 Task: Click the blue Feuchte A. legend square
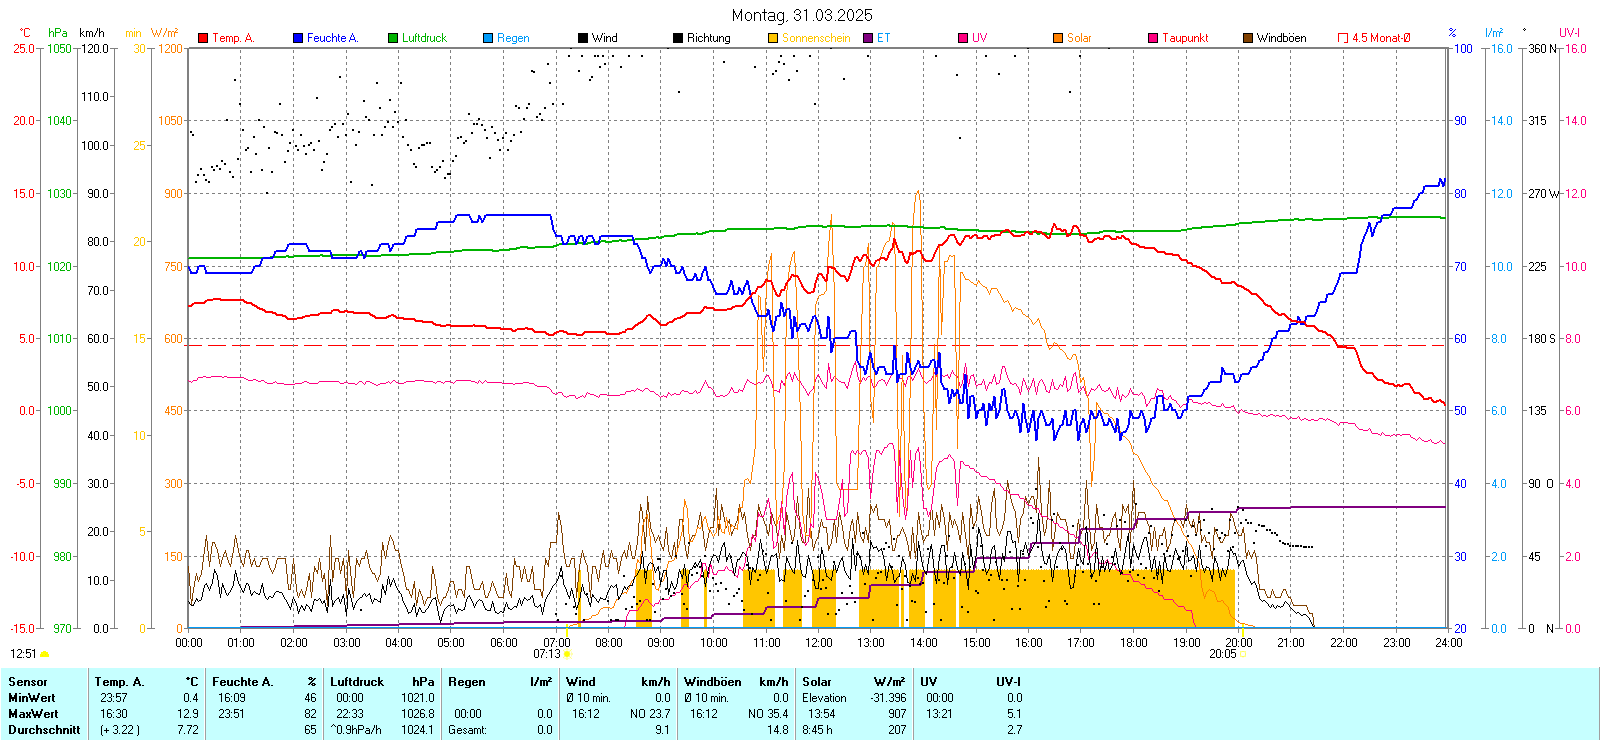click(x=298, y=38)
